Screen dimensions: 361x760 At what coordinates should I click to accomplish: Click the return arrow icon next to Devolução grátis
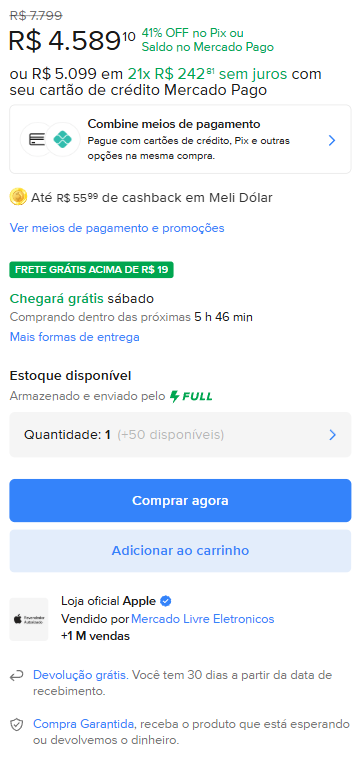[17, 675]
